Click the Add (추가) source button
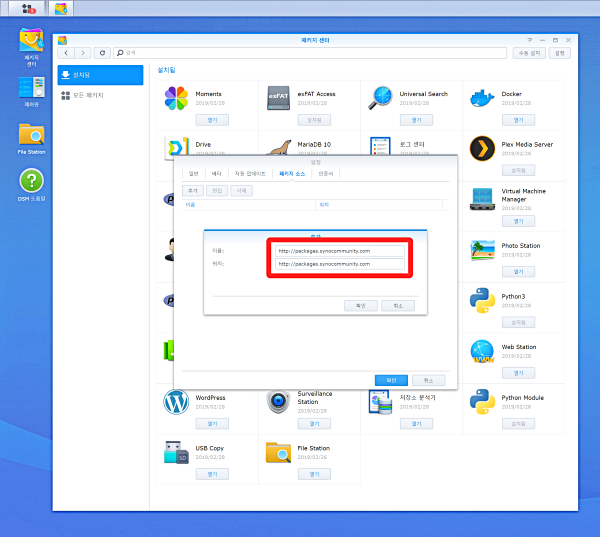This screenshot has width=600, height=537. click(193, 191)
